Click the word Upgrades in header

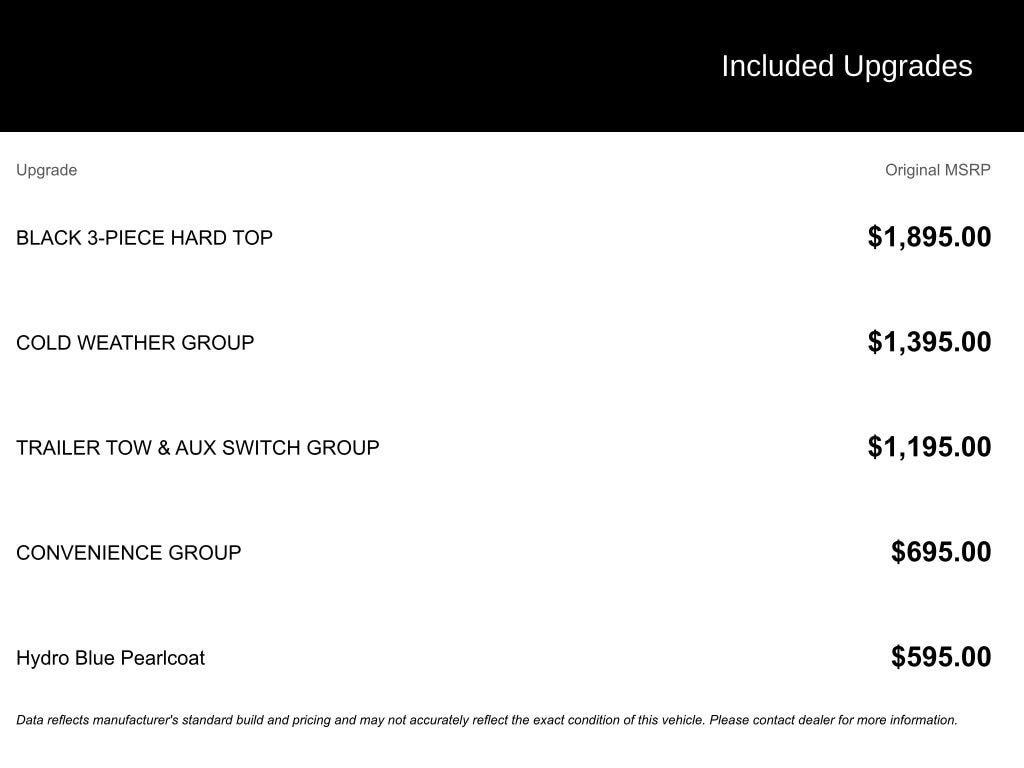[x=908, y=67]
